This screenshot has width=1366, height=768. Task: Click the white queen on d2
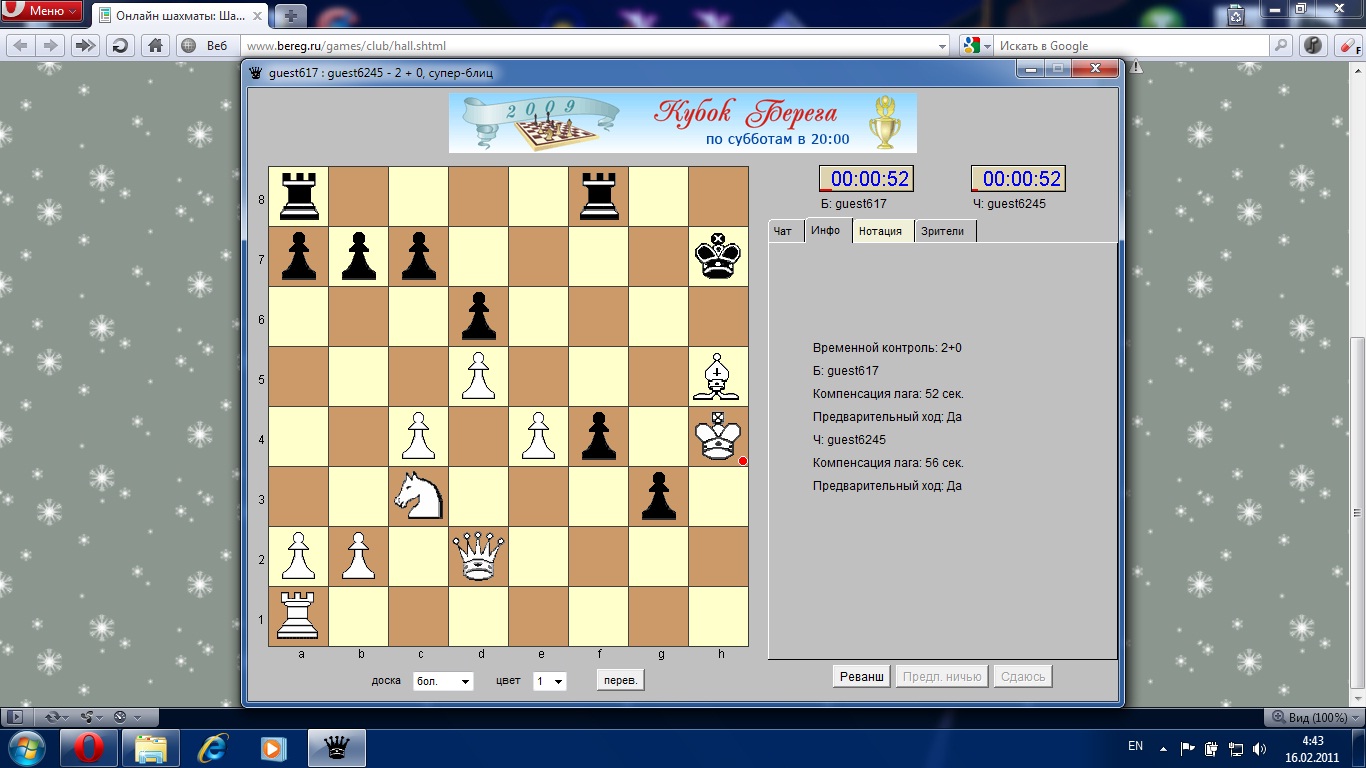point(478,556)
